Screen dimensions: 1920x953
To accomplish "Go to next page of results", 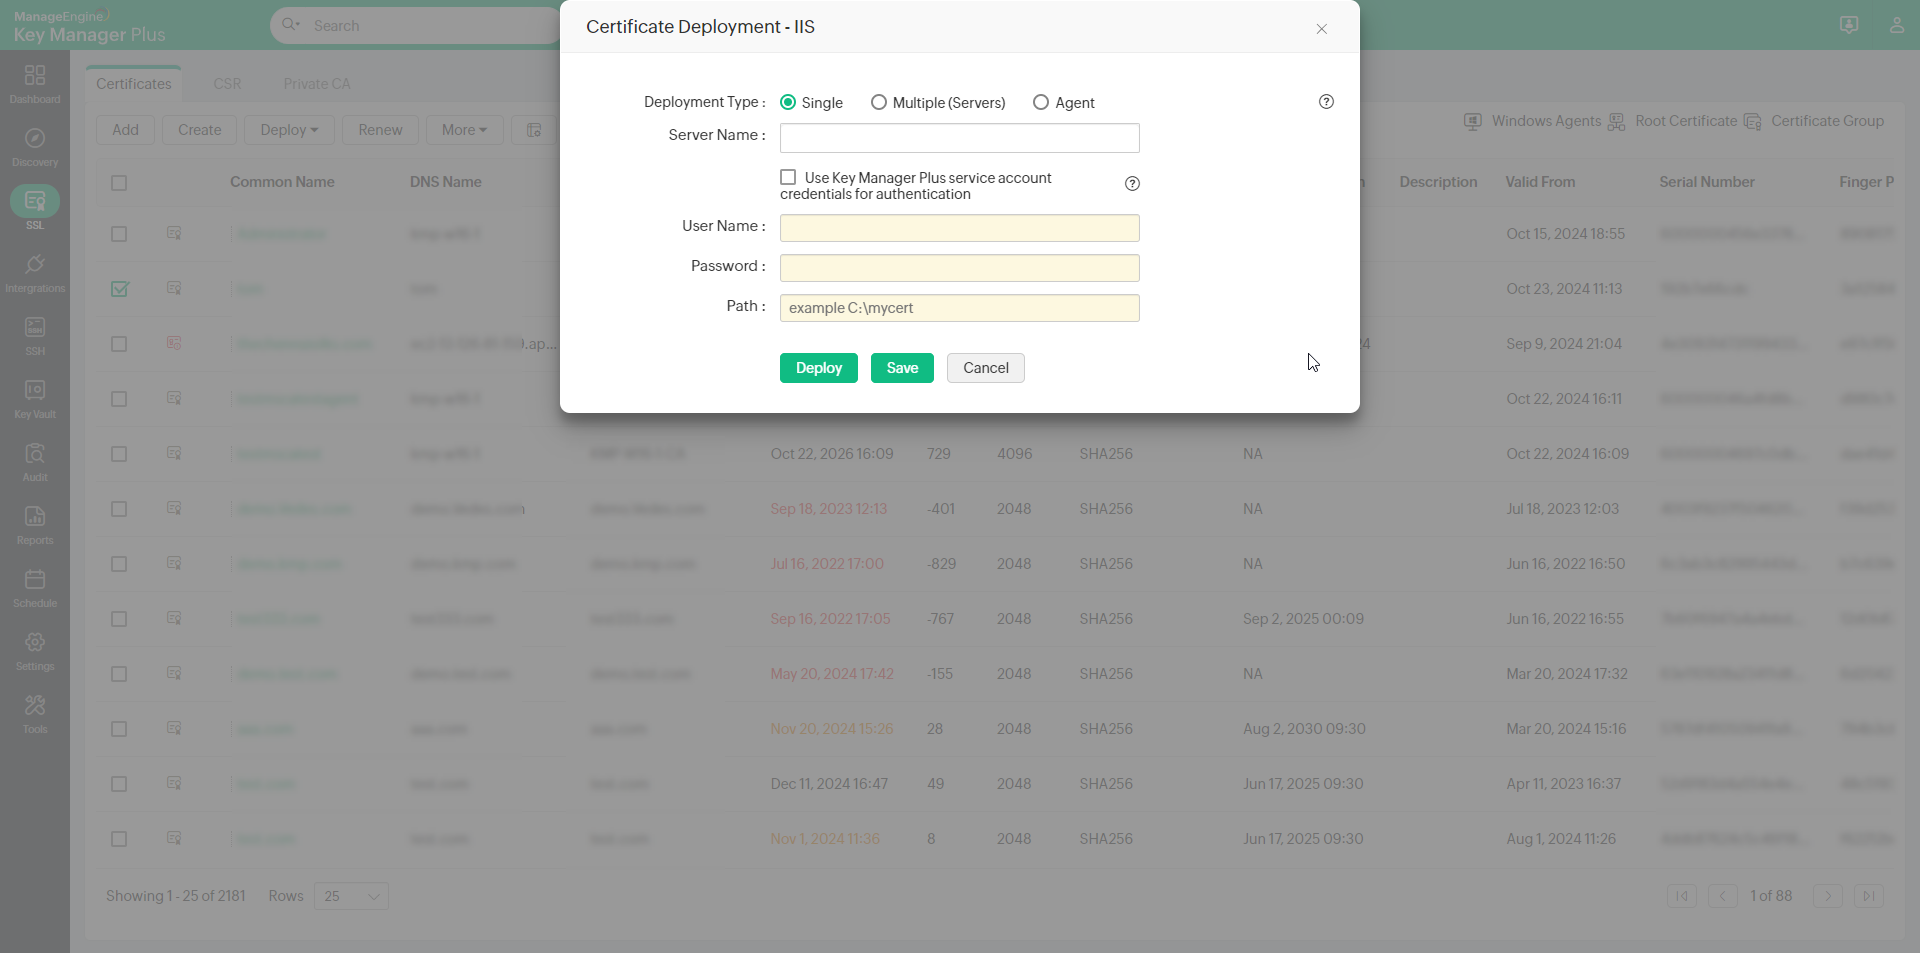I will (x=1828, y=896).
